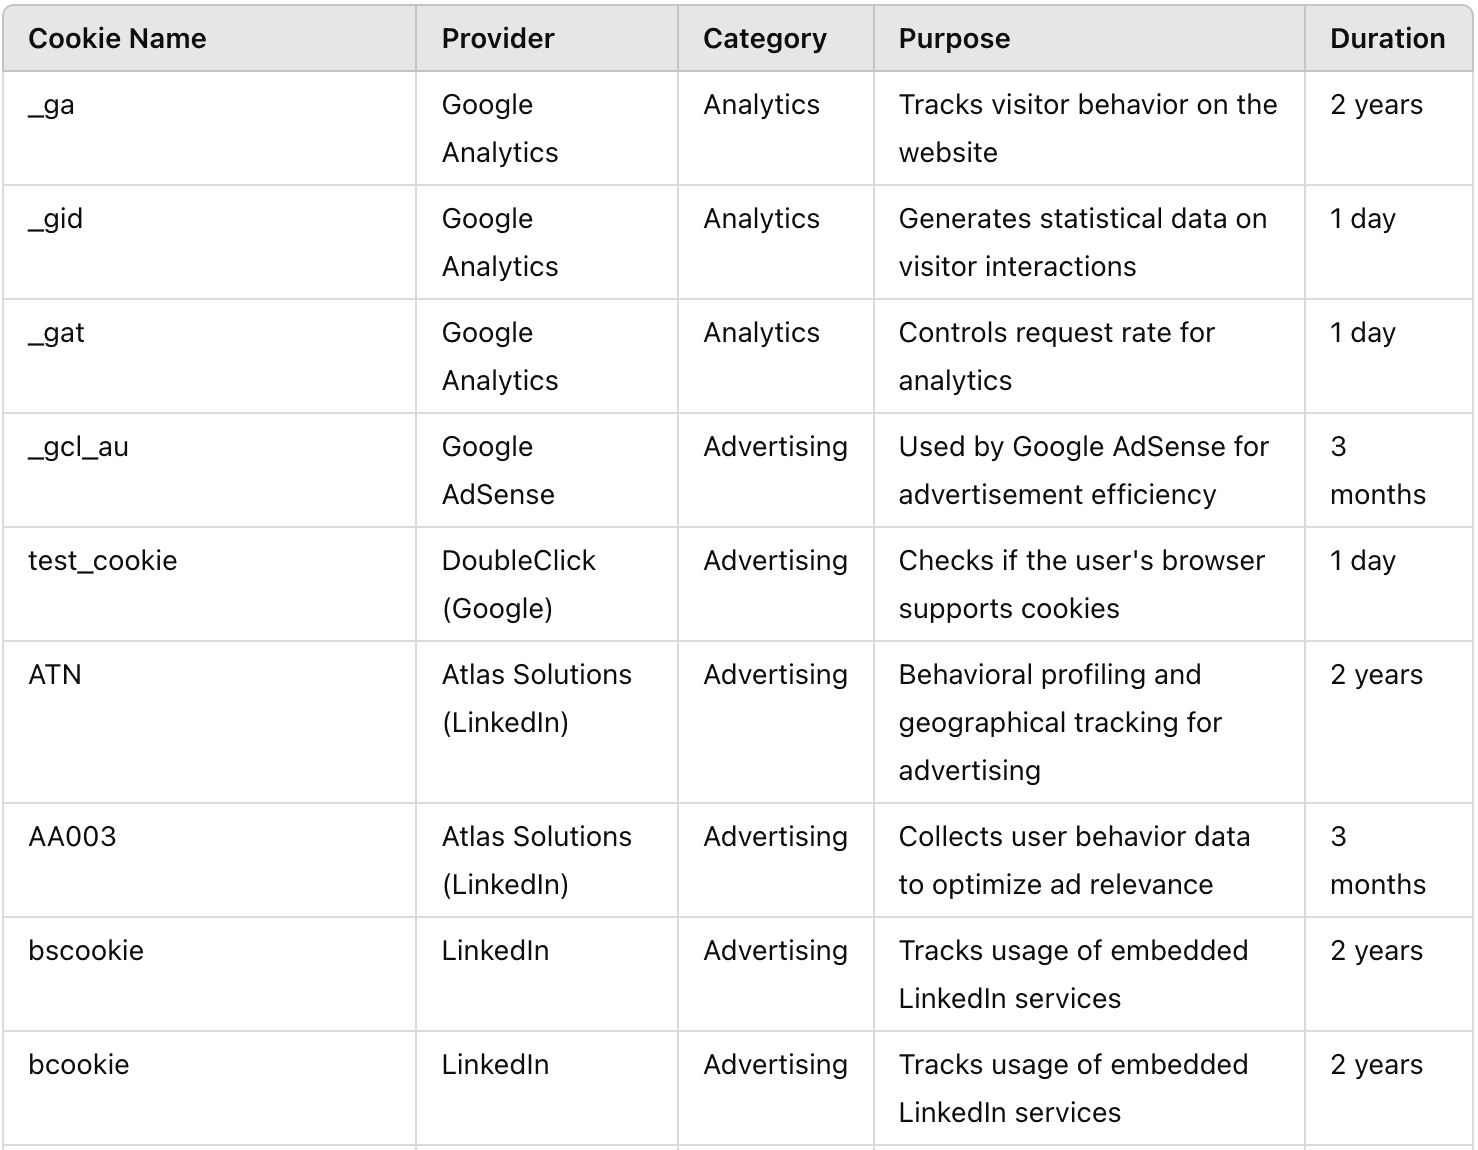
Task: Select the ATN cookie row name
Action: click(55, 675)
